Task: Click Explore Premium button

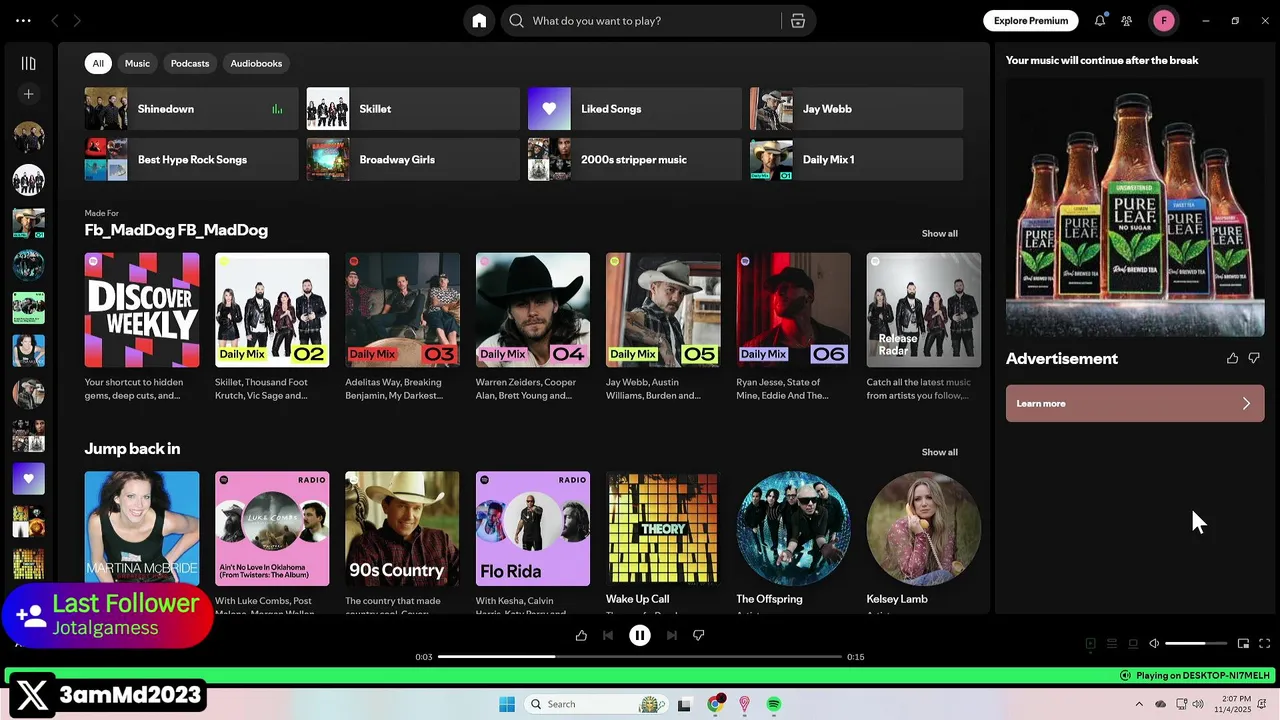Action: (x=1031, y=20)
